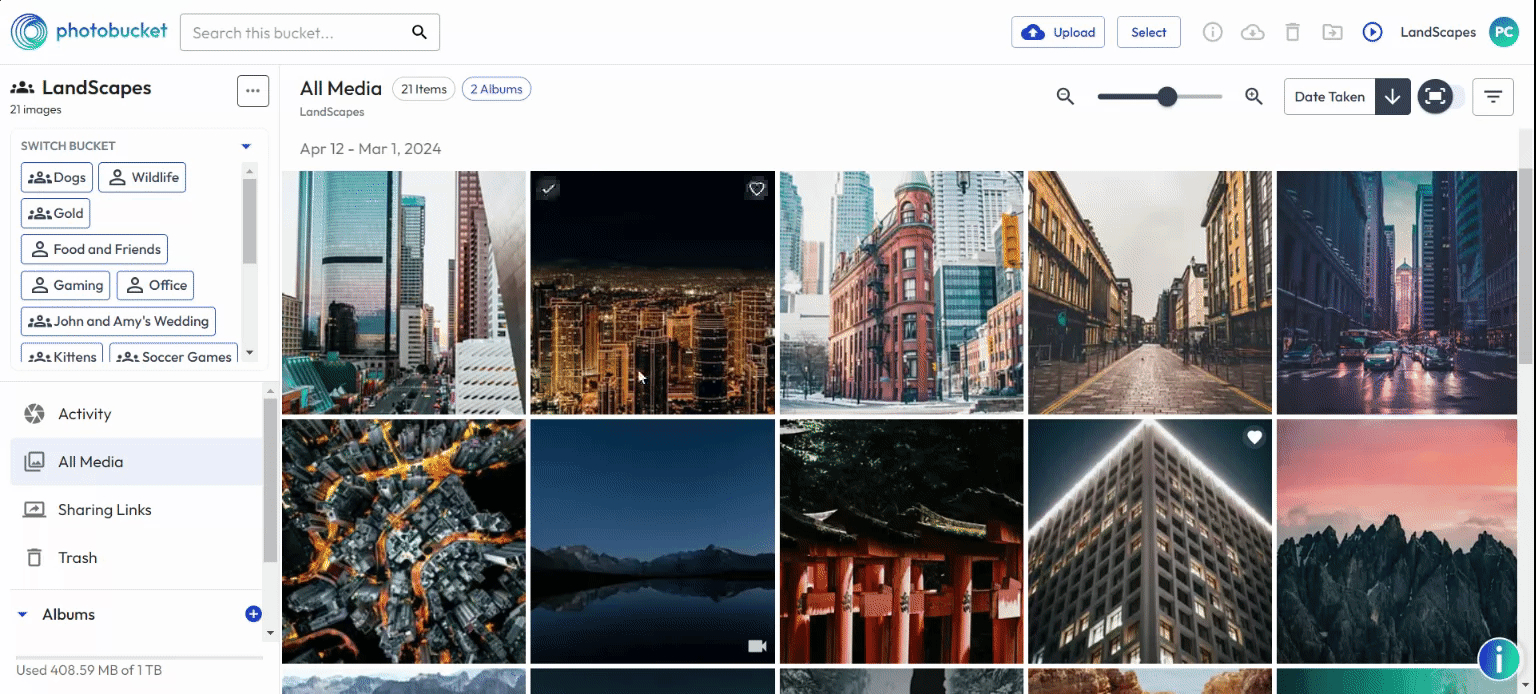Open the PC account avatar
The image size is (1536, 694).
tap(1504, 32)
